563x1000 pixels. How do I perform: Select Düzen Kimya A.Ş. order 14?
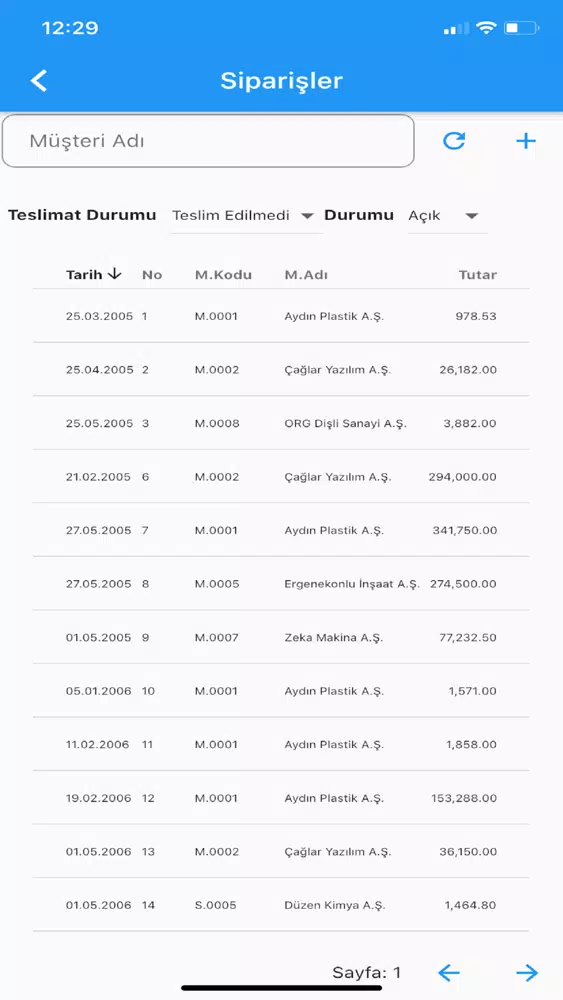tap(281, 905)
